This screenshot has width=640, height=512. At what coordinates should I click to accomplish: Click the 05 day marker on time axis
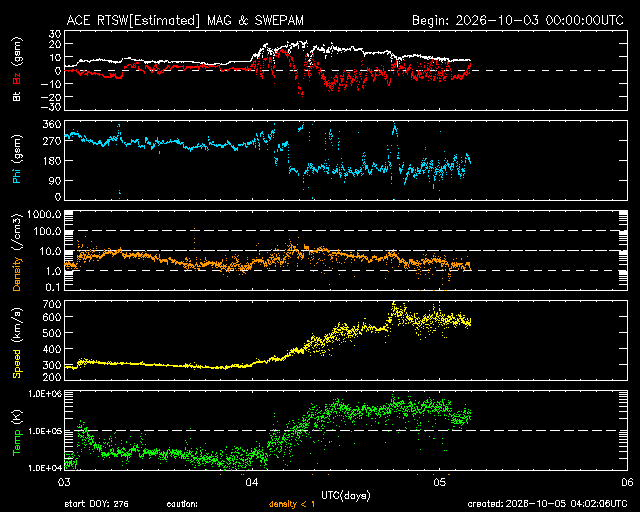coord(440,482)
